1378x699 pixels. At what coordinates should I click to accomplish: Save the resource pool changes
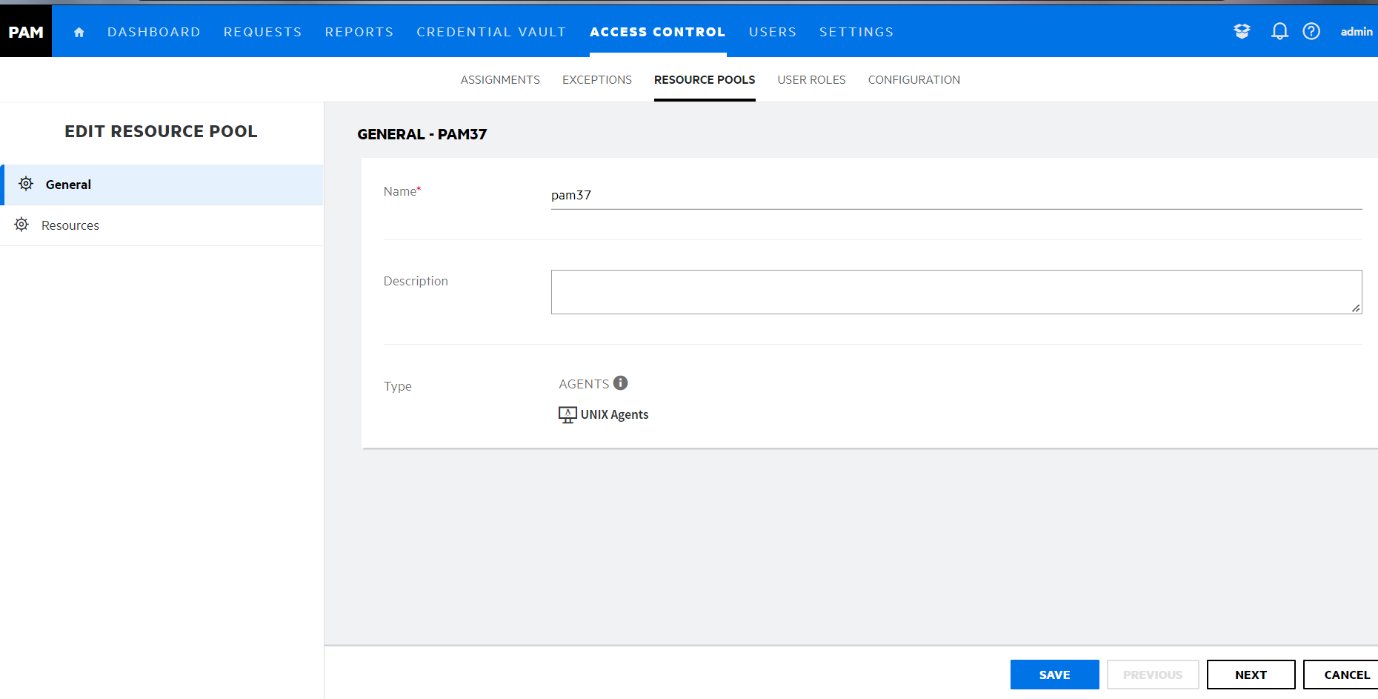pos(1054,674)
